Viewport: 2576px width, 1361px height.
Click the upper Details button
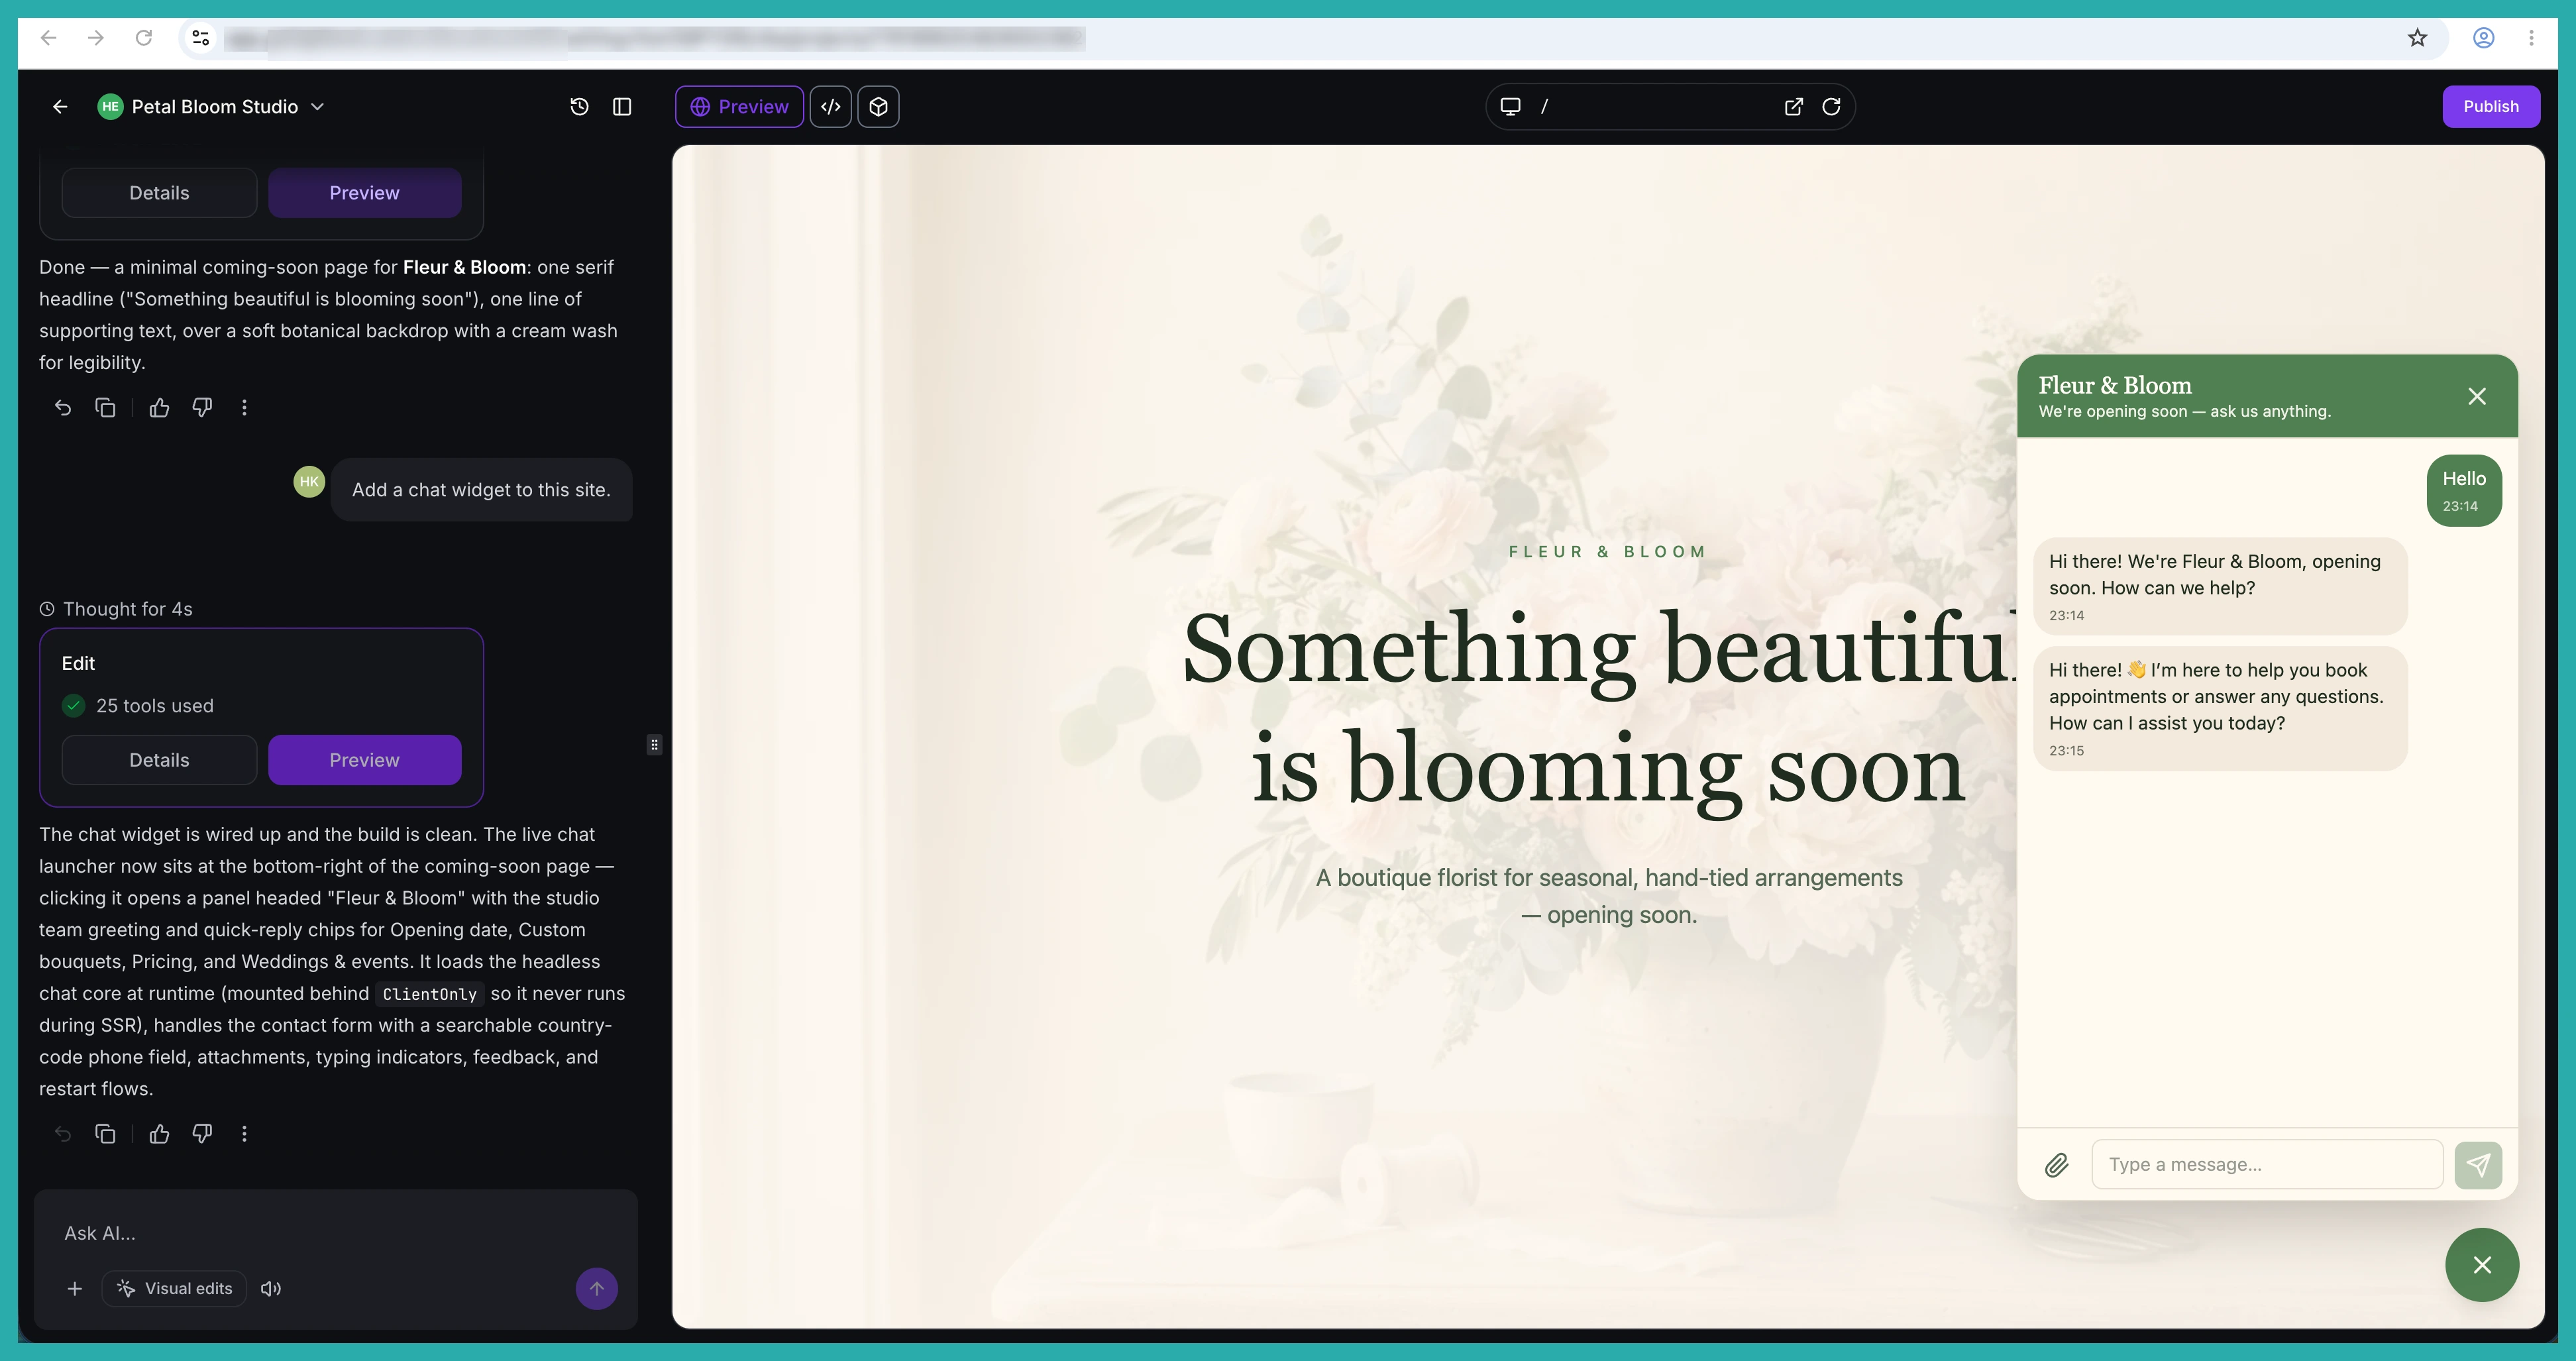point(159,193)
